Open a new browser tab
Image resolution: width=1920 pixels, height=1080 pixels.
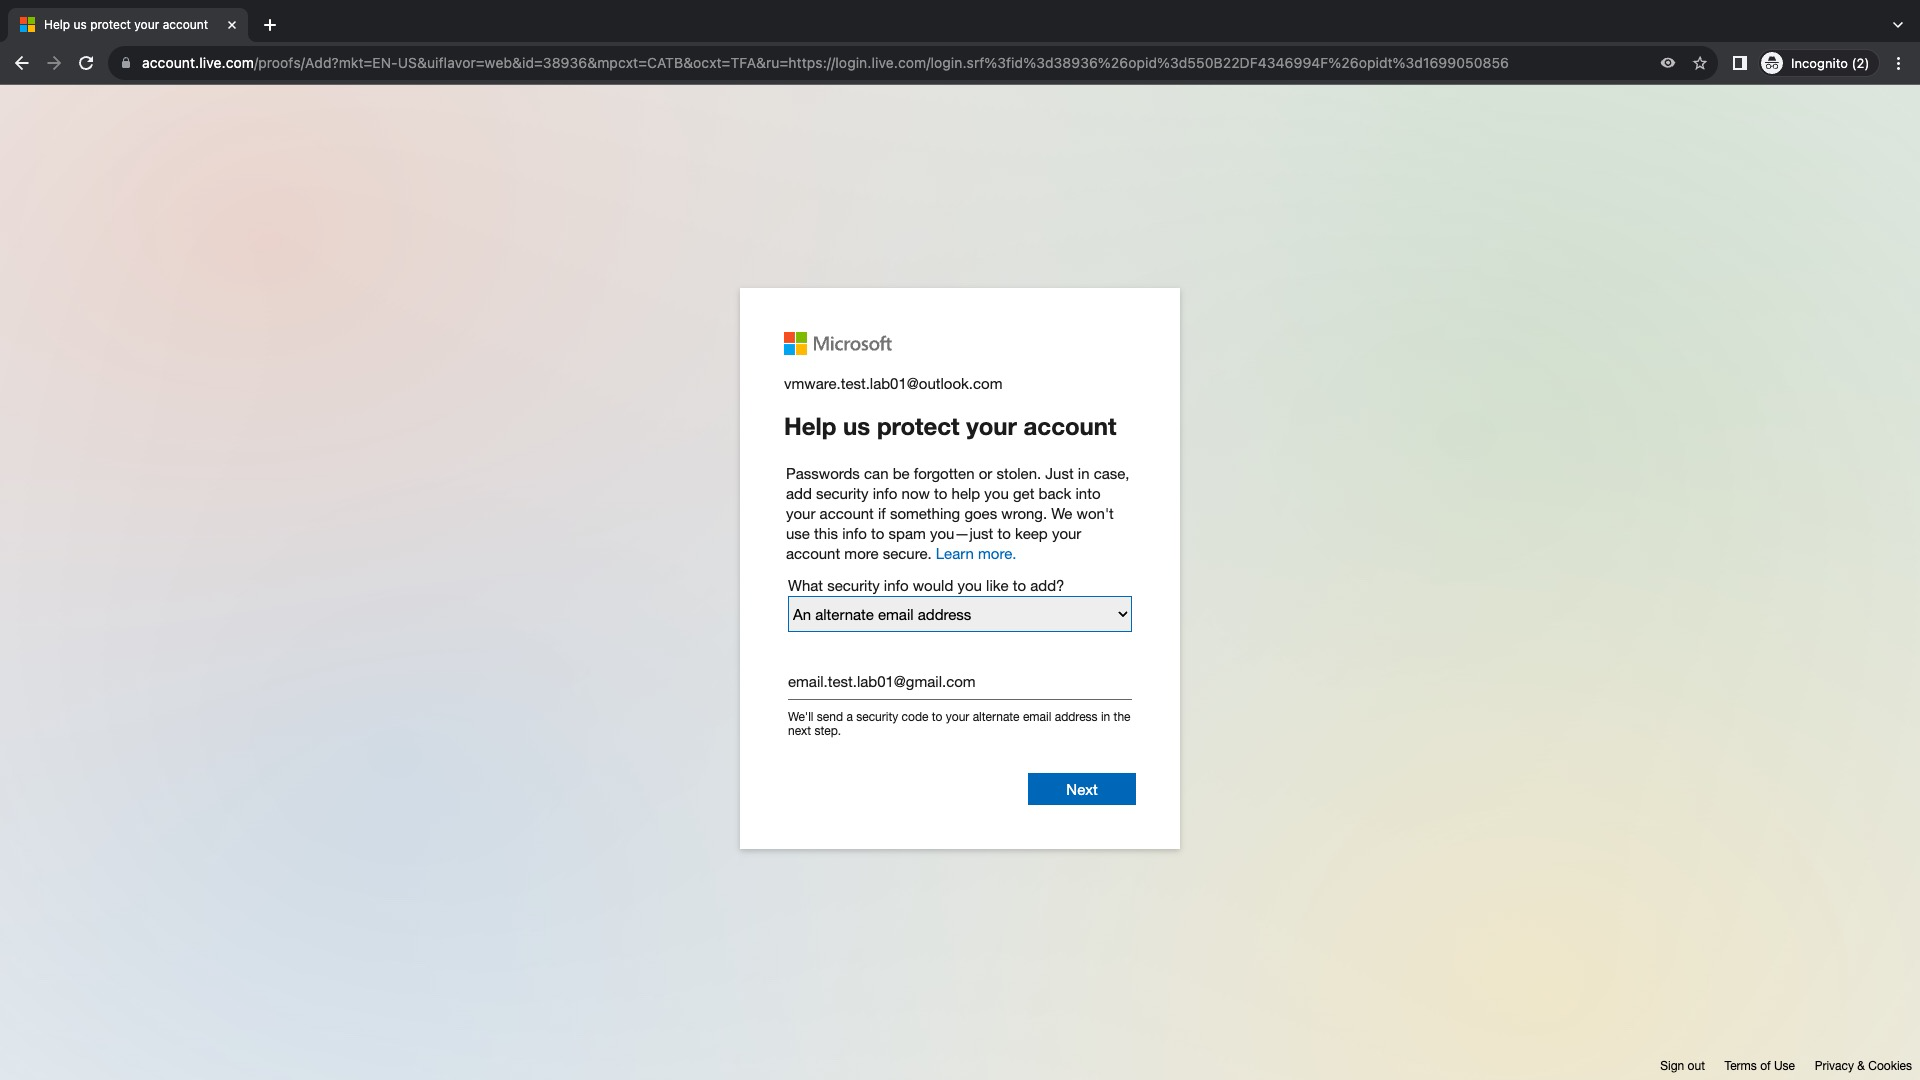pos(268,24)
